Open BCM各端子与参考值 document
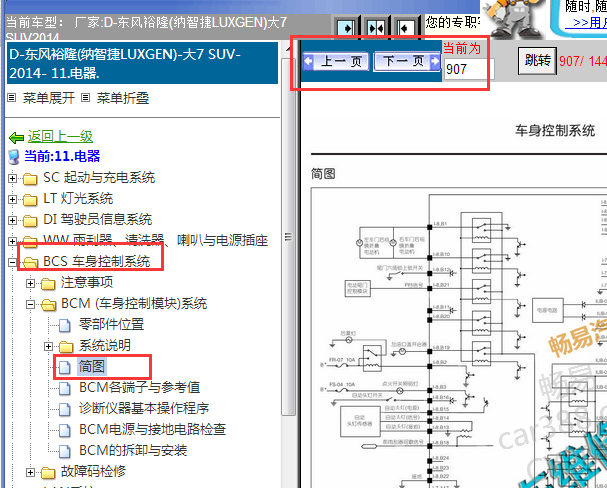This screenshot has height=488, width=607. tap(140, 387)
